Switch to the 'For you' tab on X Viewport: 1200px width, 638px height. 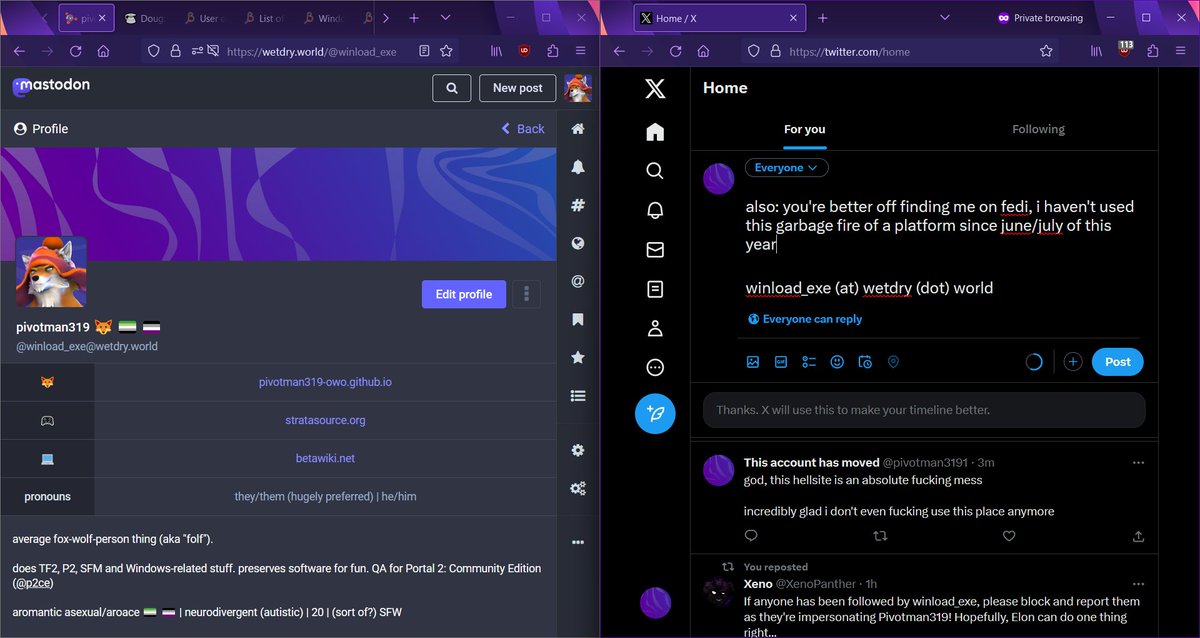coord(805,129)
